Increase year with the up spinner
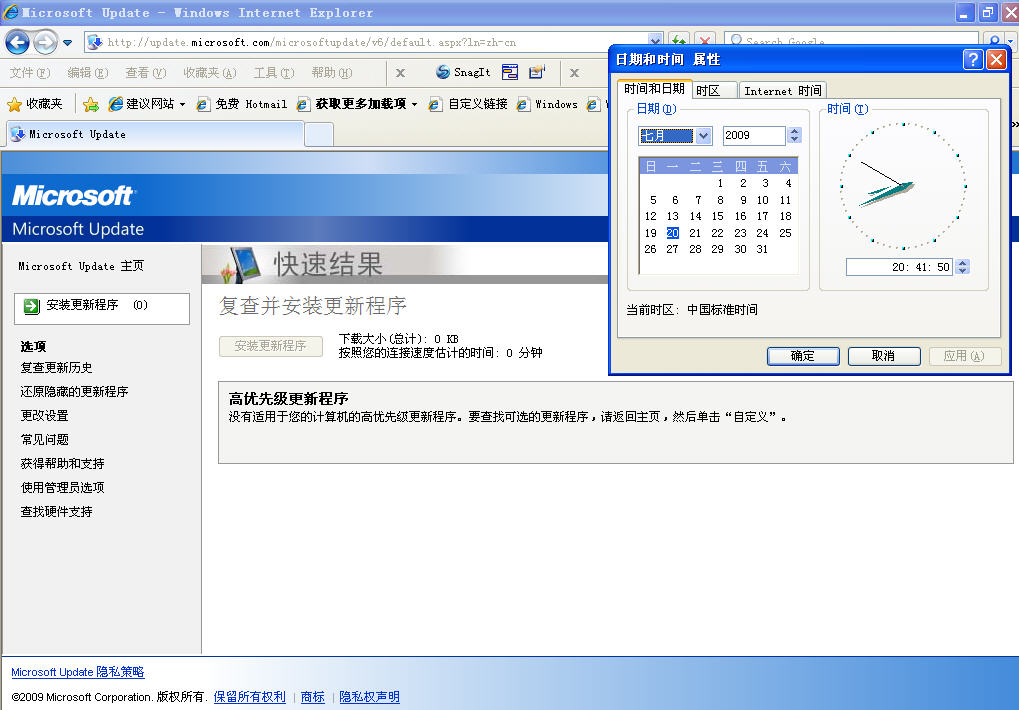Viewport: 1019px width, 710px height. click(794, 131)
